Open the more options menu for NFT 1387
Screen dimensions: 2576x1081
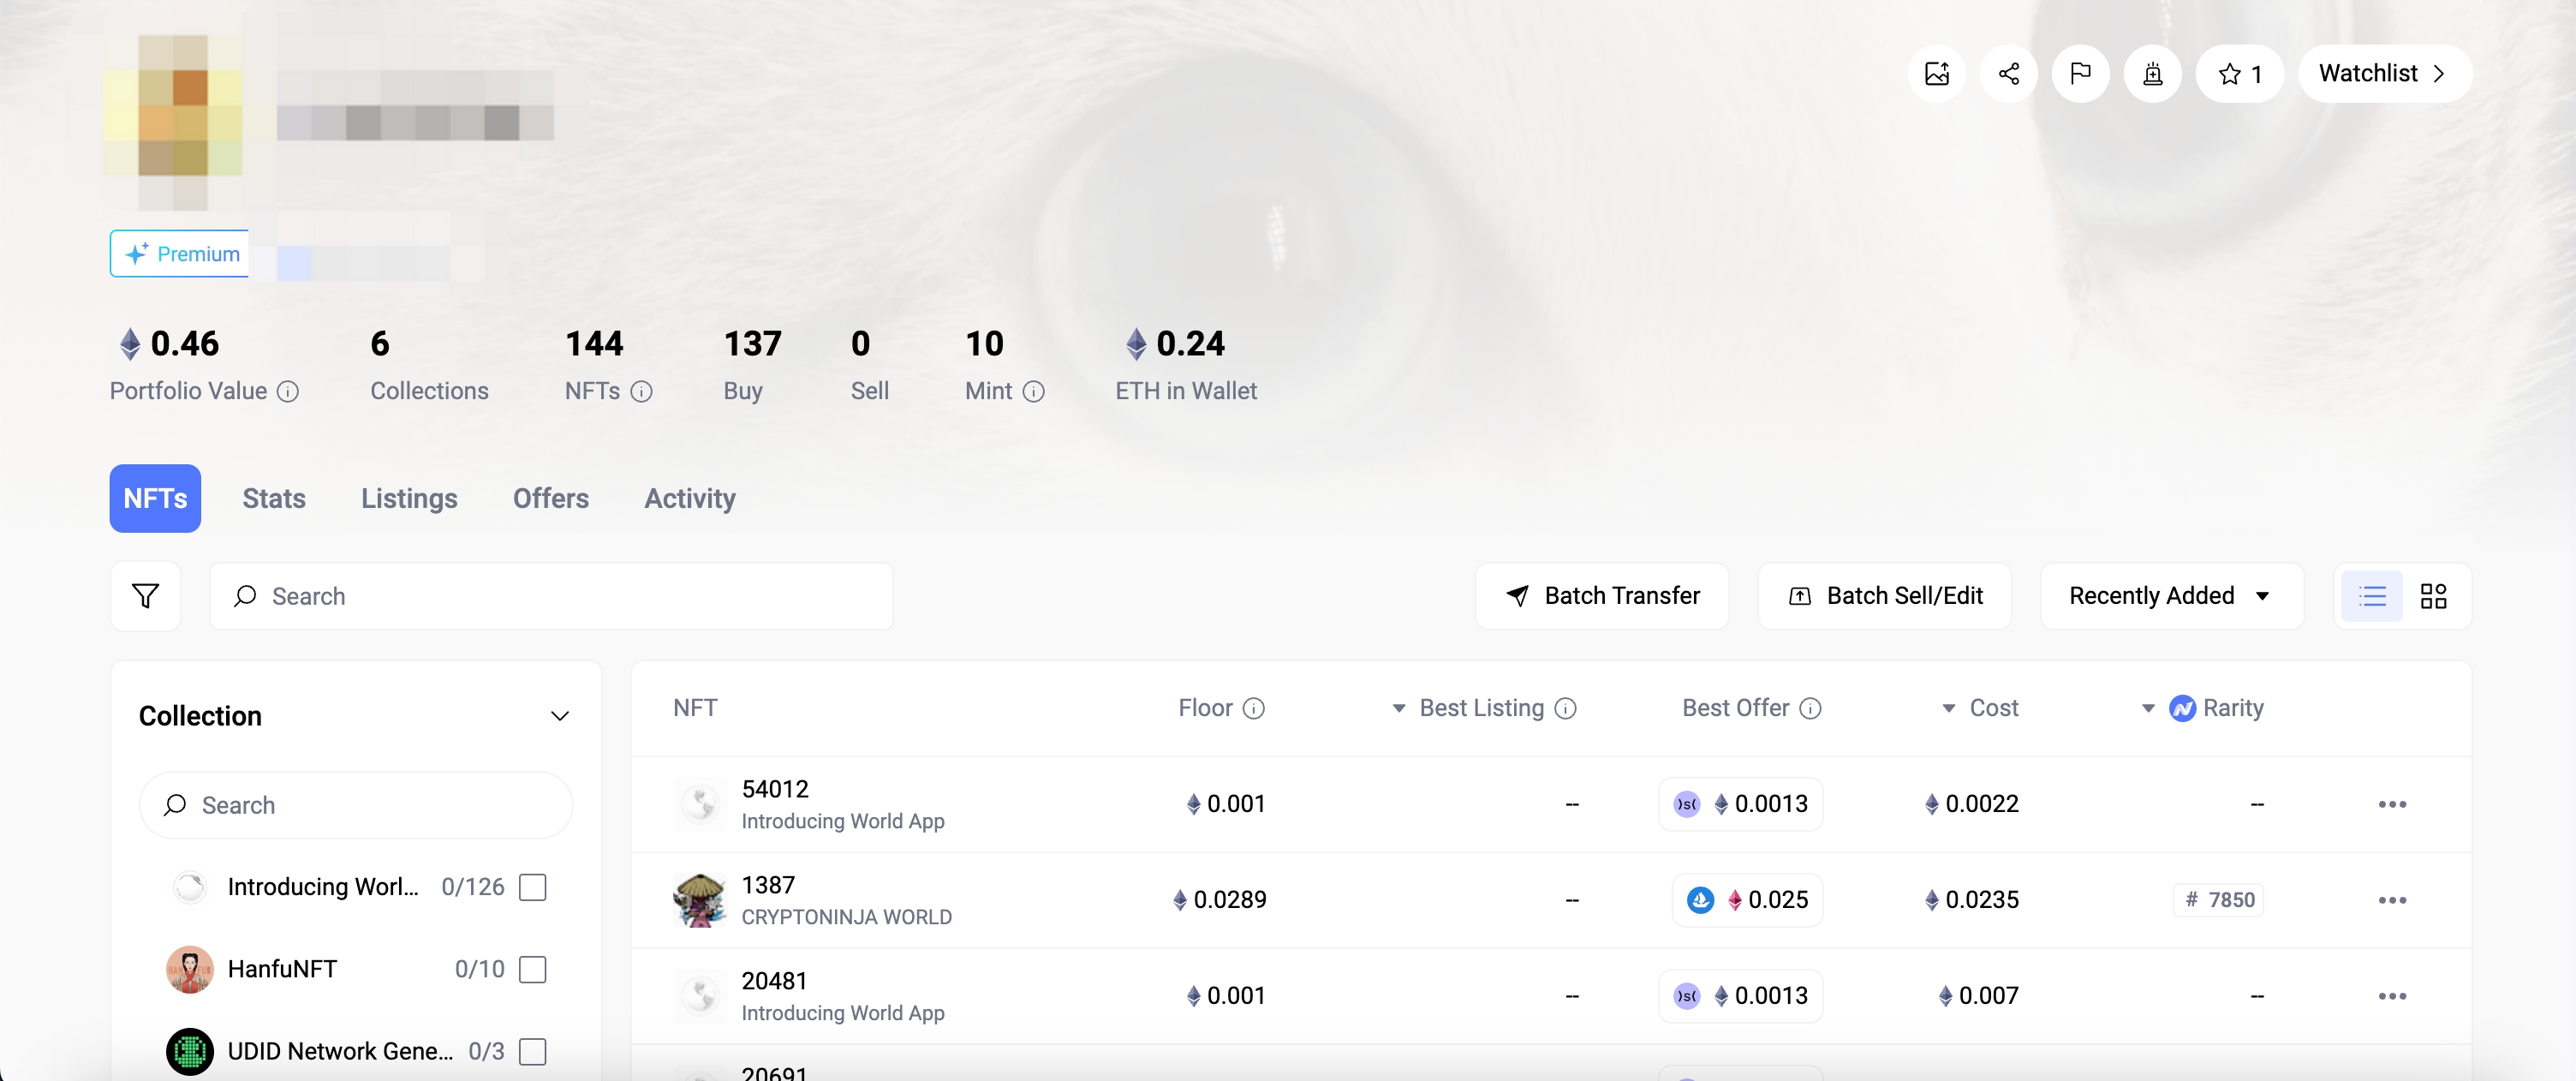[x=2391, y=900]
